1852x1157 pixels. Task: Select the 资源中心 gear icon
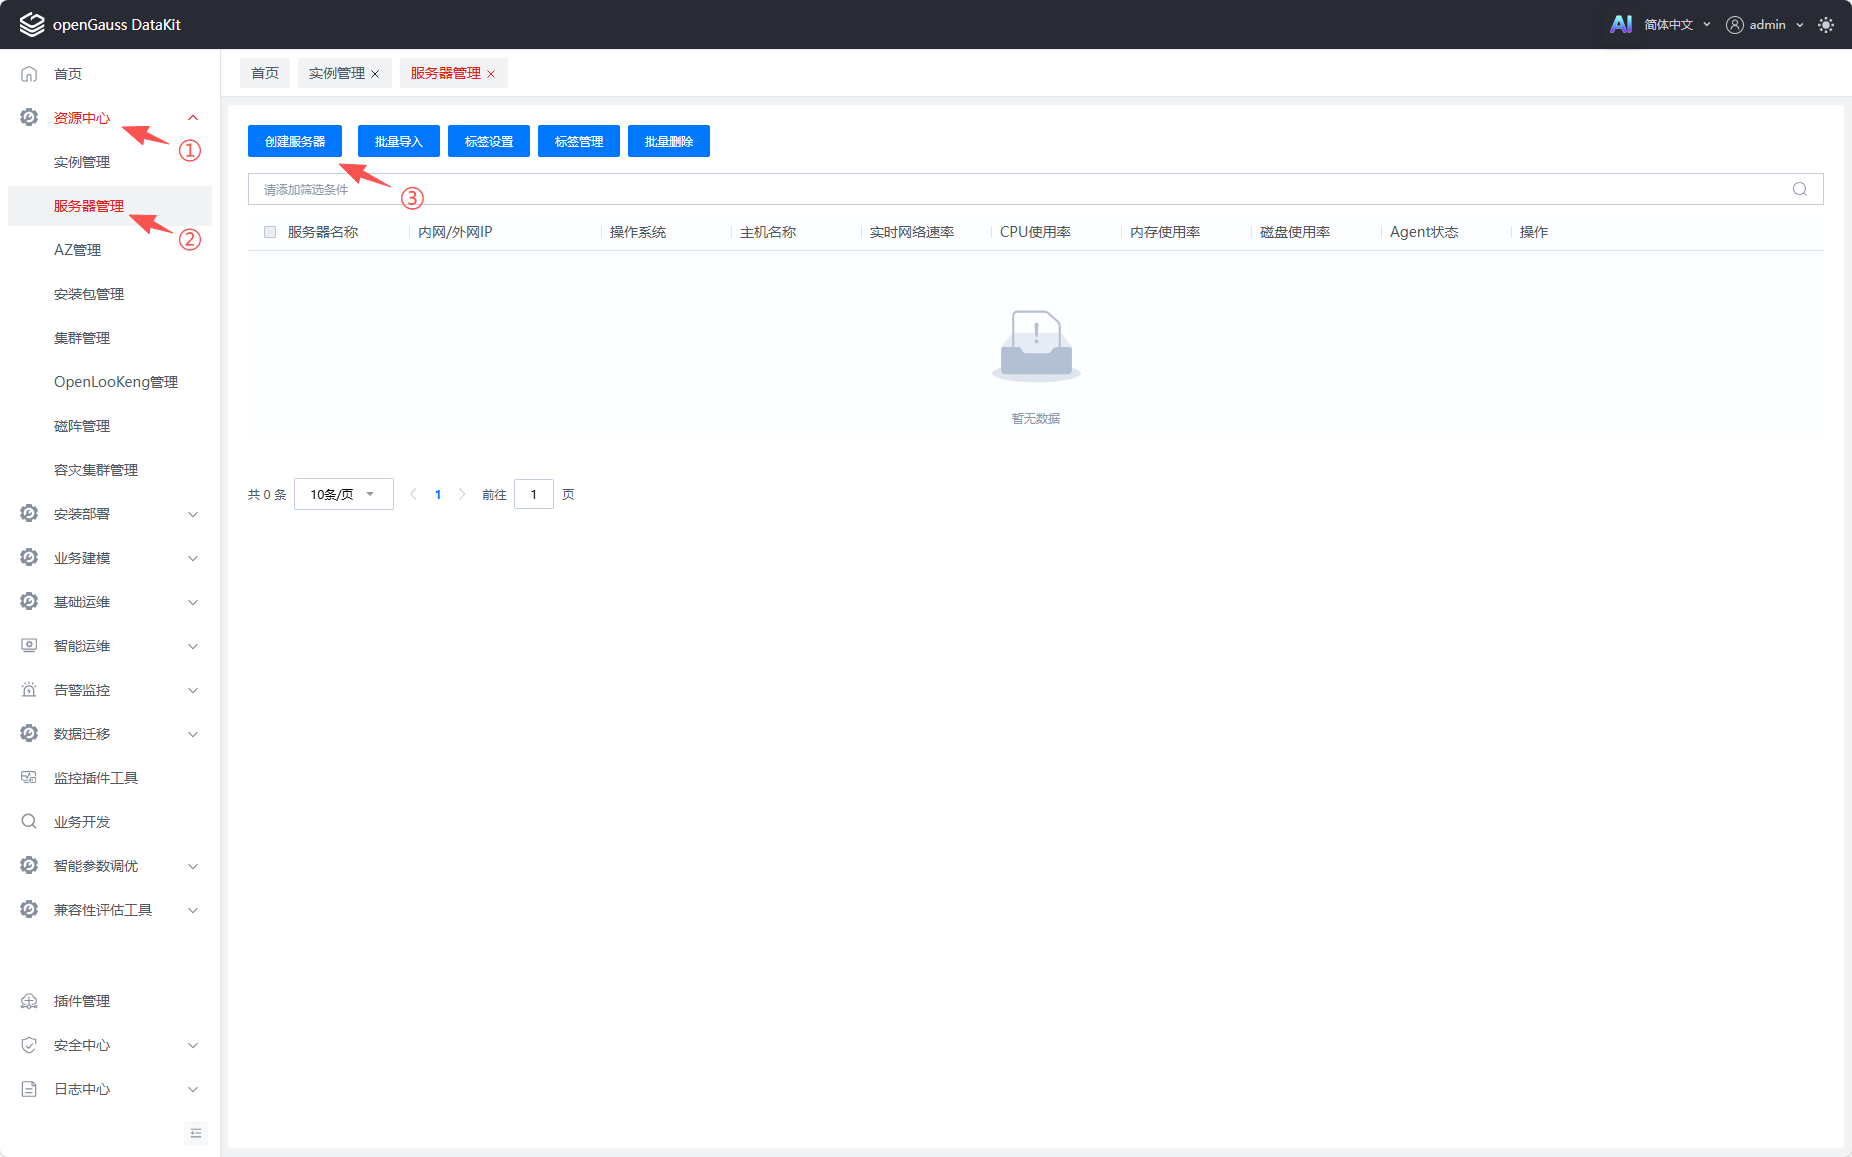click(28, 117)
